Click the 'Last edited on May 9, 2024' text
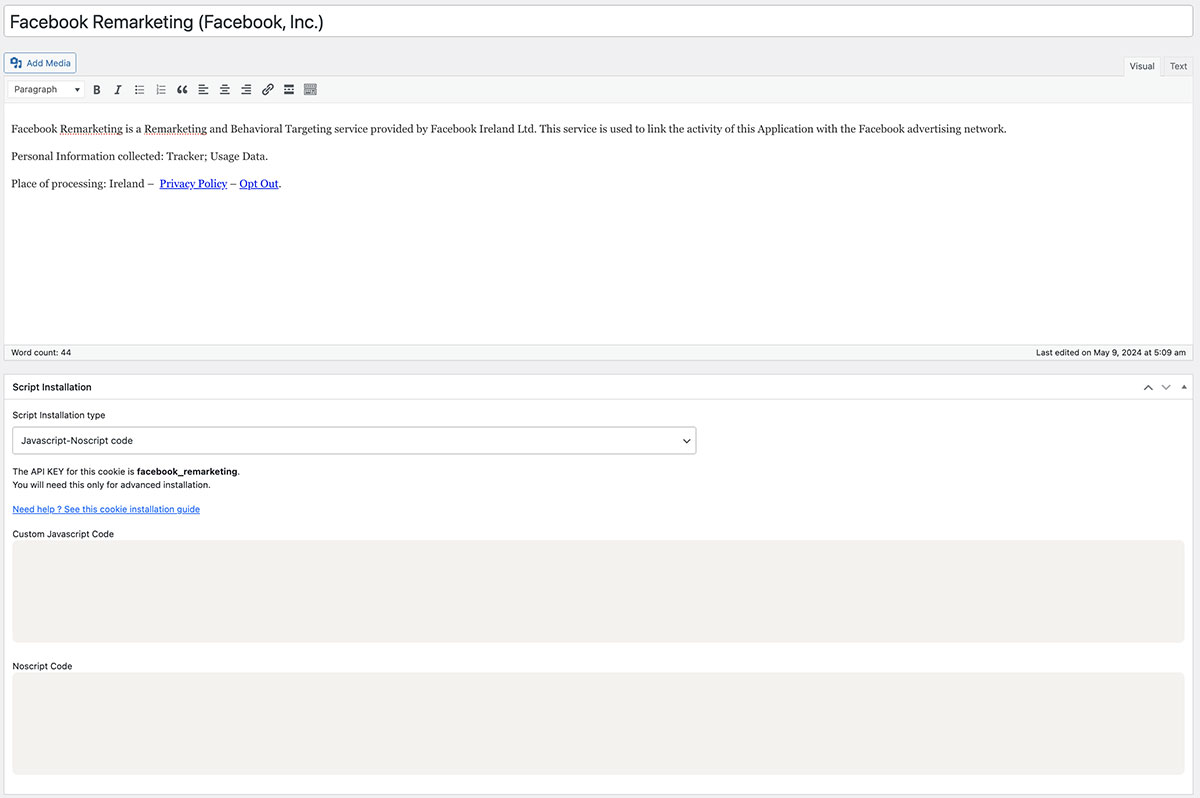Image resolution: width=1200 pixels, height=798 pixels. pos(1111,353)
